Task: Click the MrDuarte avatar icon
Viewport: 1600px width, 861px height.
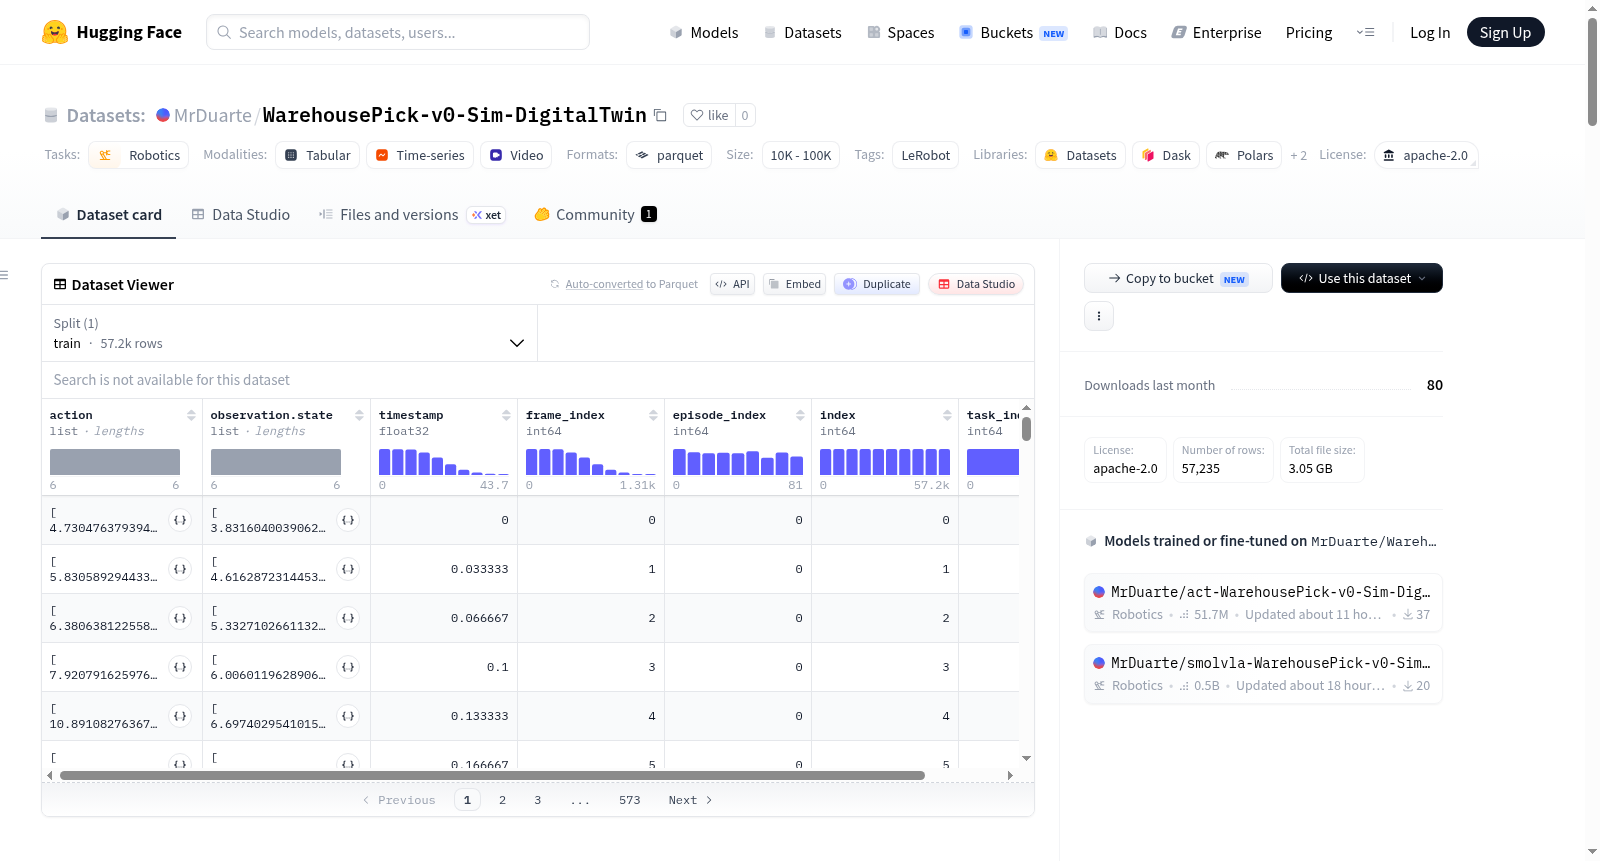Action: (163, 115)
